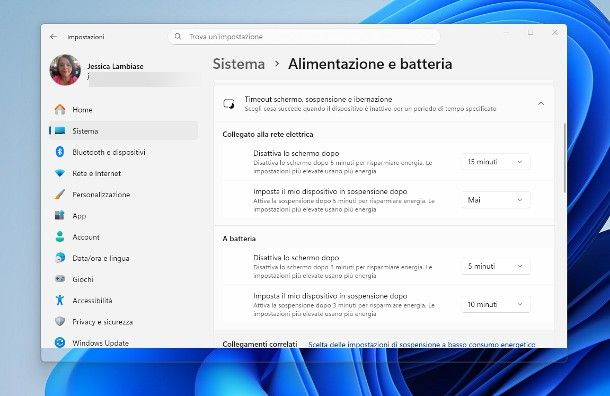This screenshot has width=610, height=396.
Task: Open the Home settings page
Action: 124,110
